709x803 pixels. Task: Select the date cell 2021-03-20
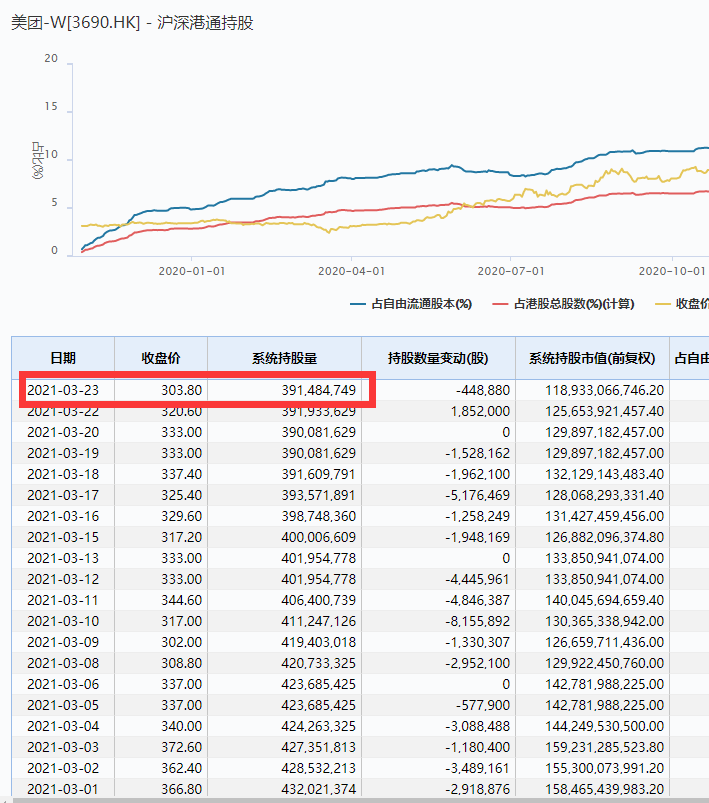click(63, 432)
